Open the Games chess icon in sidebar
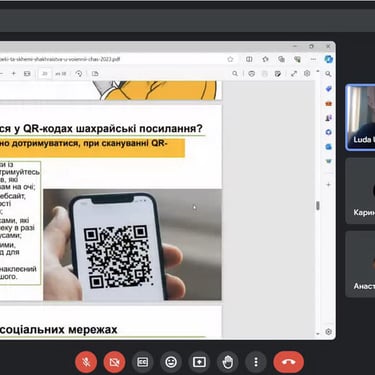Image resolution: width=375 pixels, height=375 pixels. [328, 118]
